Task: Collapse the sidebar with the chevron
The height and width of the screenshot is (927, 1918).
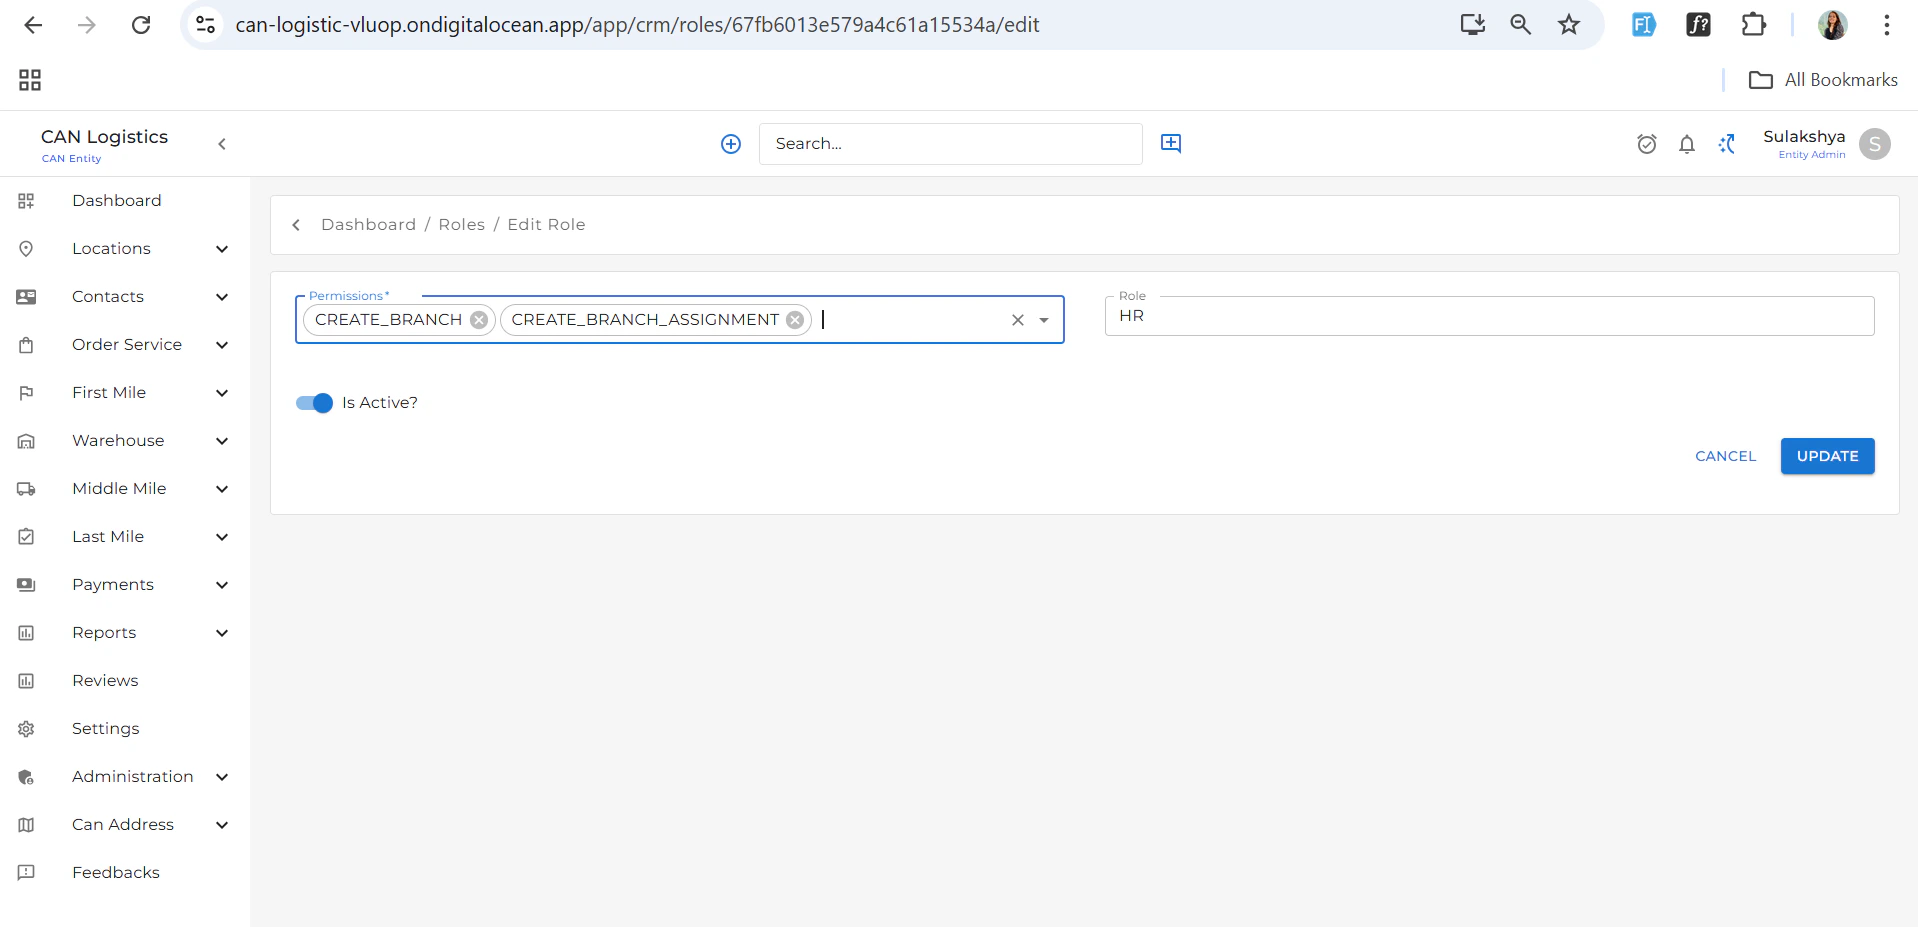Action: (x=222, y=144)
